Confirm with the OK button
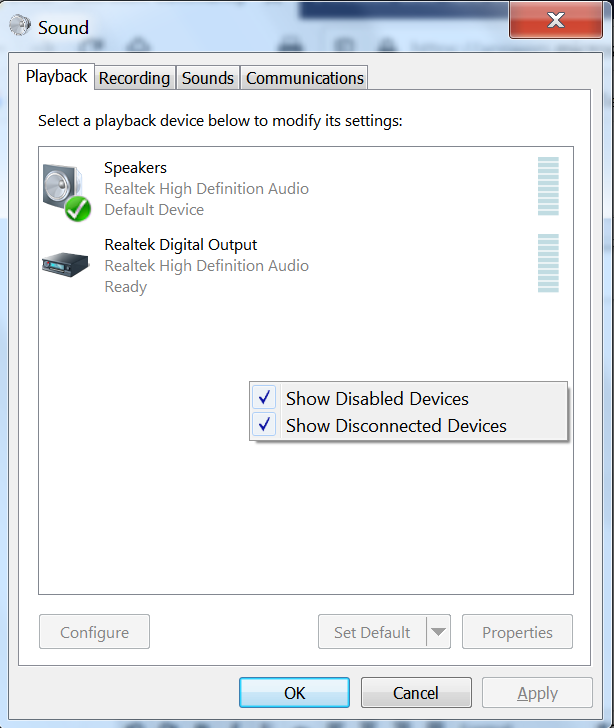 (x=294, y=692)
